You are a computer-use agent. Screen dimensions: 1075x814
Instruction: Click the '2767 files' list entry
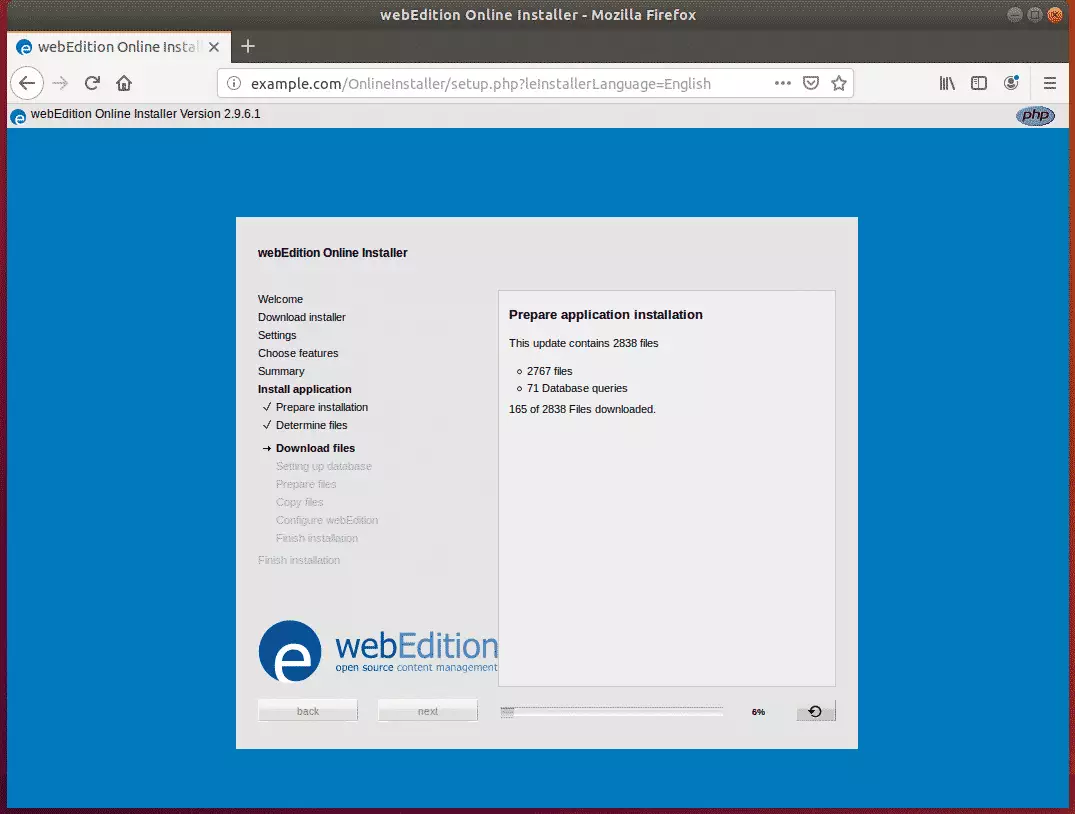(x=549, y=371)
